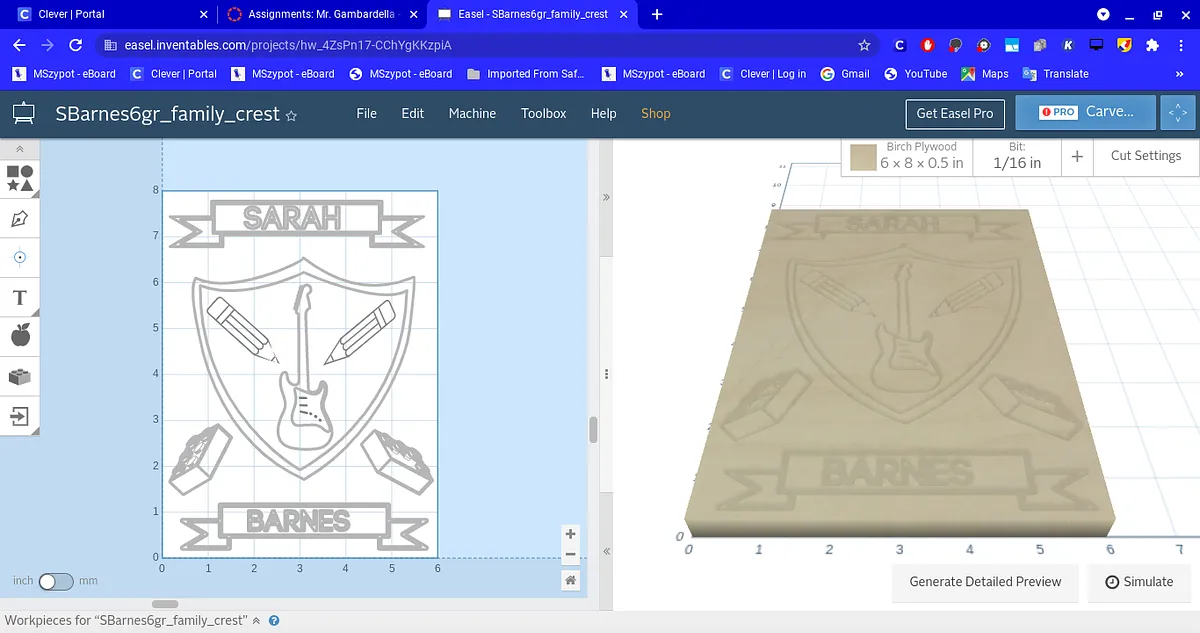Select the Drill point tool
The image size is (1200, 633).
pyautogui.click(x=20, y=257)
